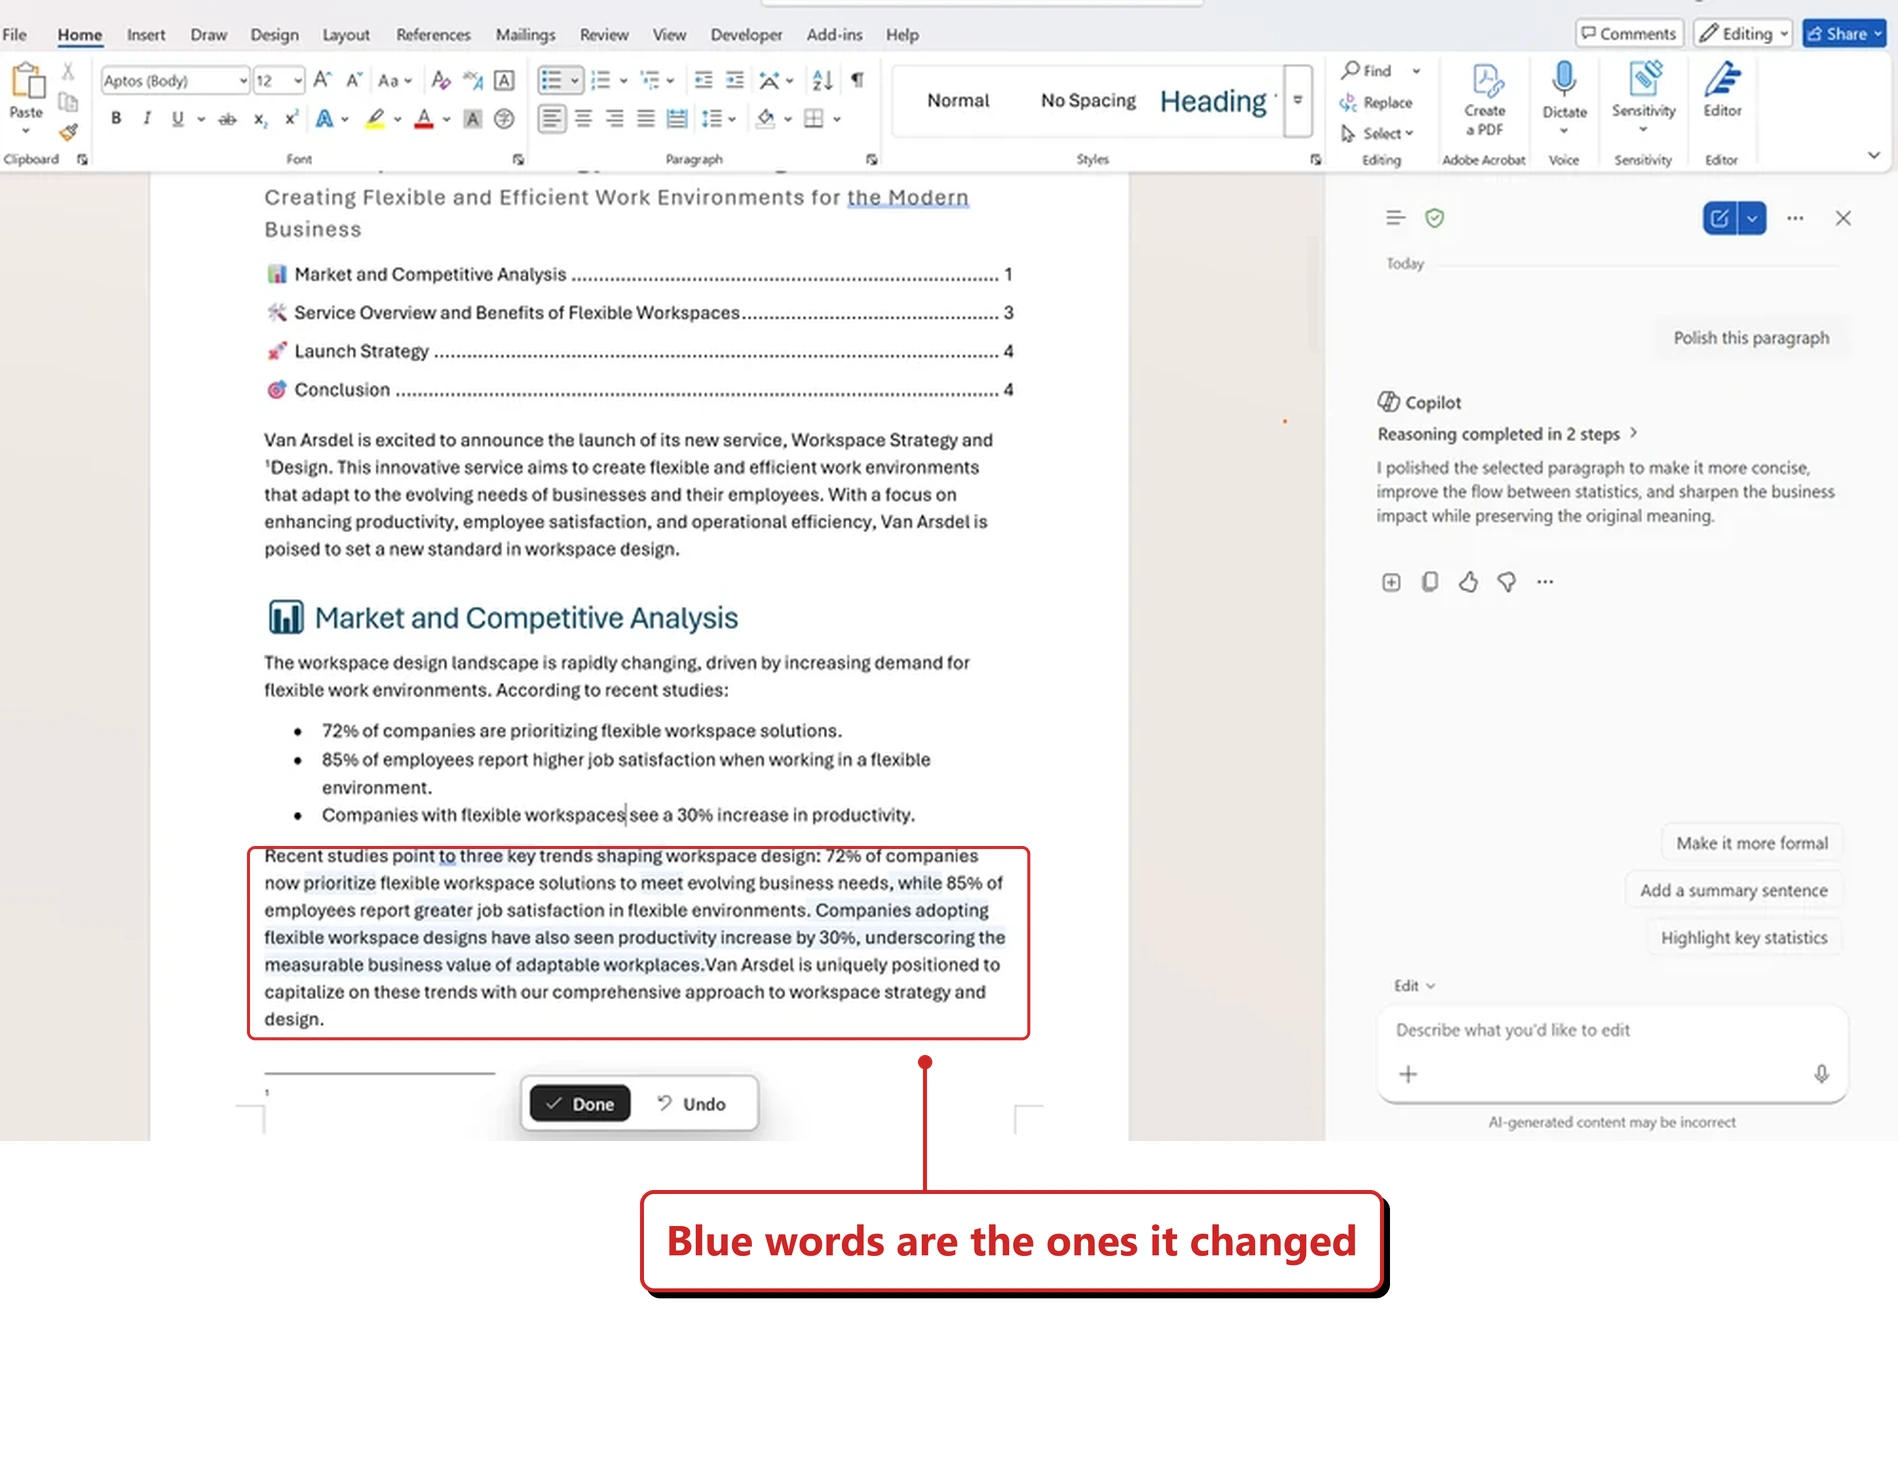1898x1481 pixels.
Task: Open the File menu tab
Action: click(x=15, y=35)
